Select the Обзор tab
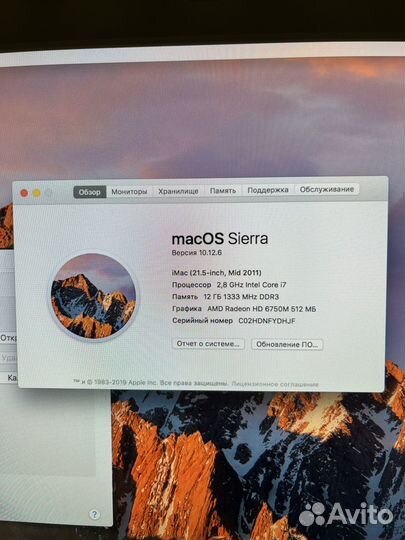The width and height of the screenshot is (405, 540). point(90,192)
